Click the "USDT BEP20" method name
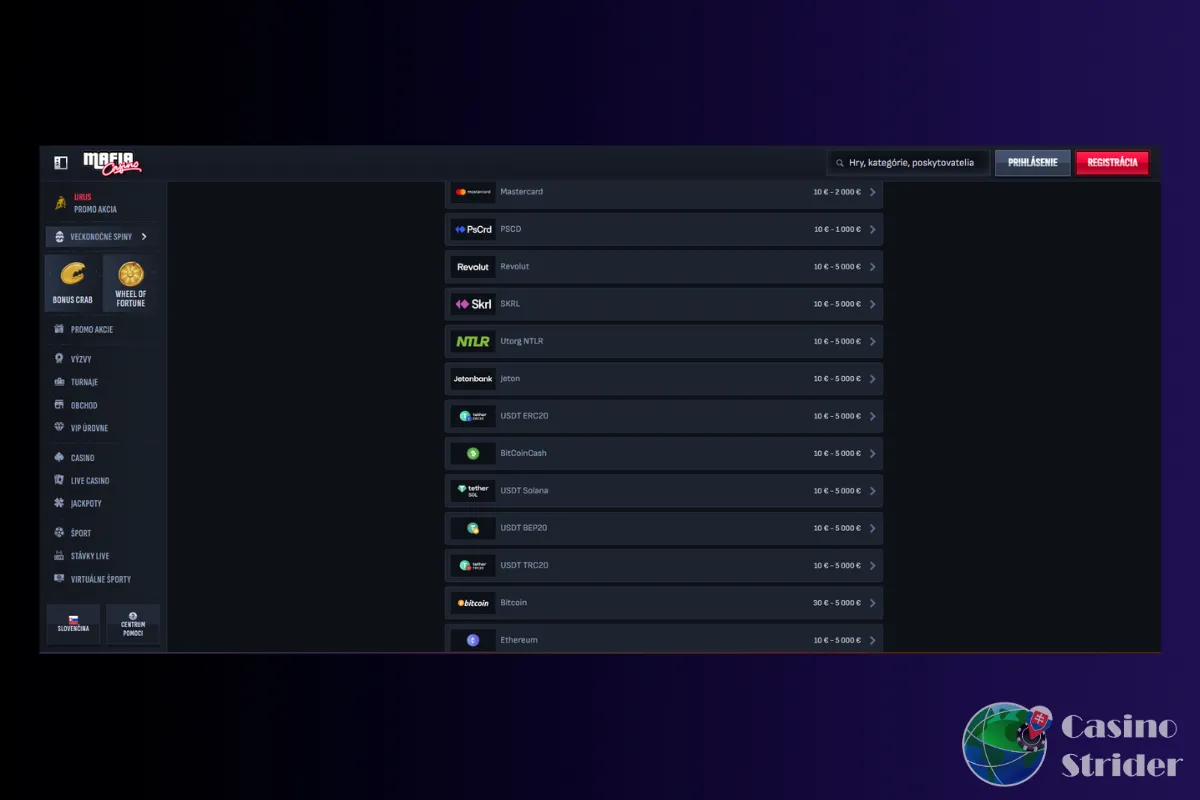Image resolution: width=1200 pixels, height=800 pixels. click(524, 528)
